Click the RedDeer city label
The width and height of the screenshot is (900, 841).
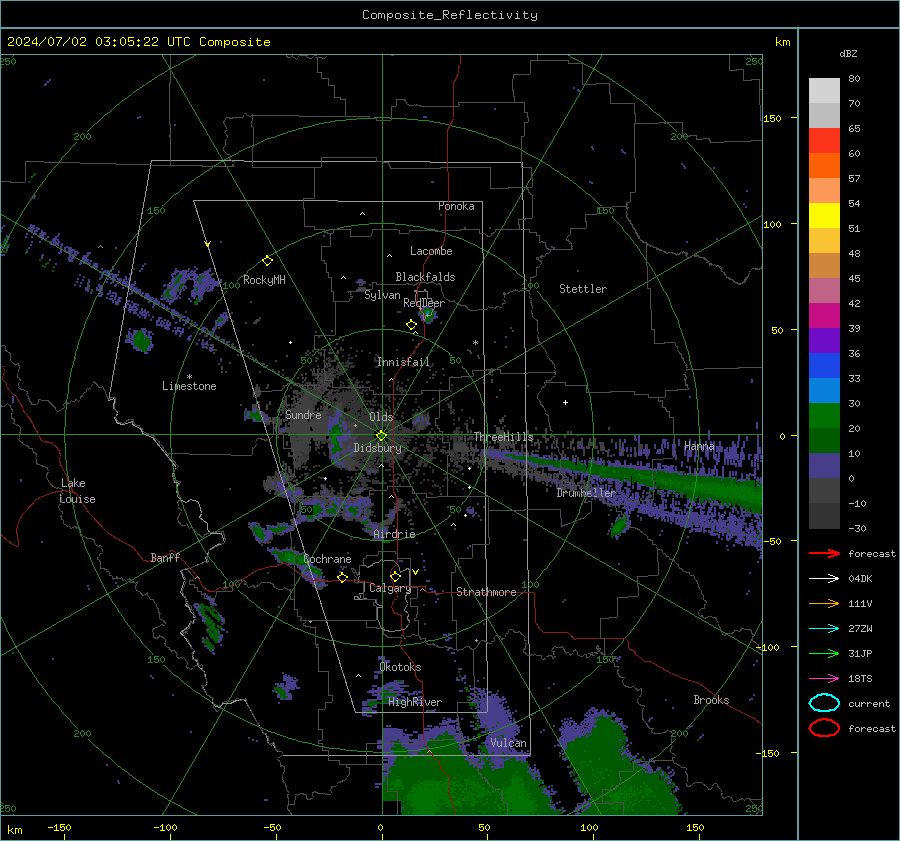(424, 303)
